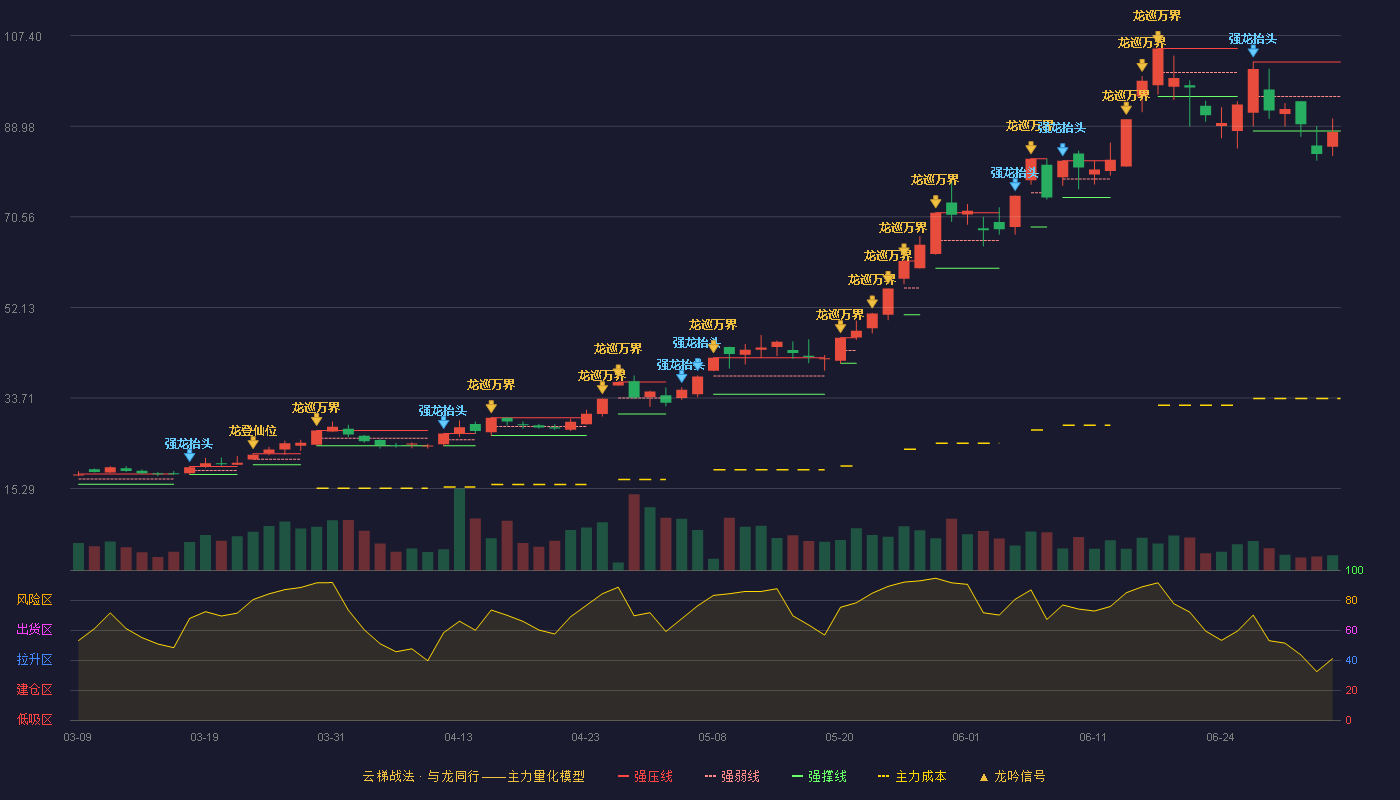This screenshot has width=1400, height=800.
Task: Click the 建仓区 zone label
Action: [34, 690]
